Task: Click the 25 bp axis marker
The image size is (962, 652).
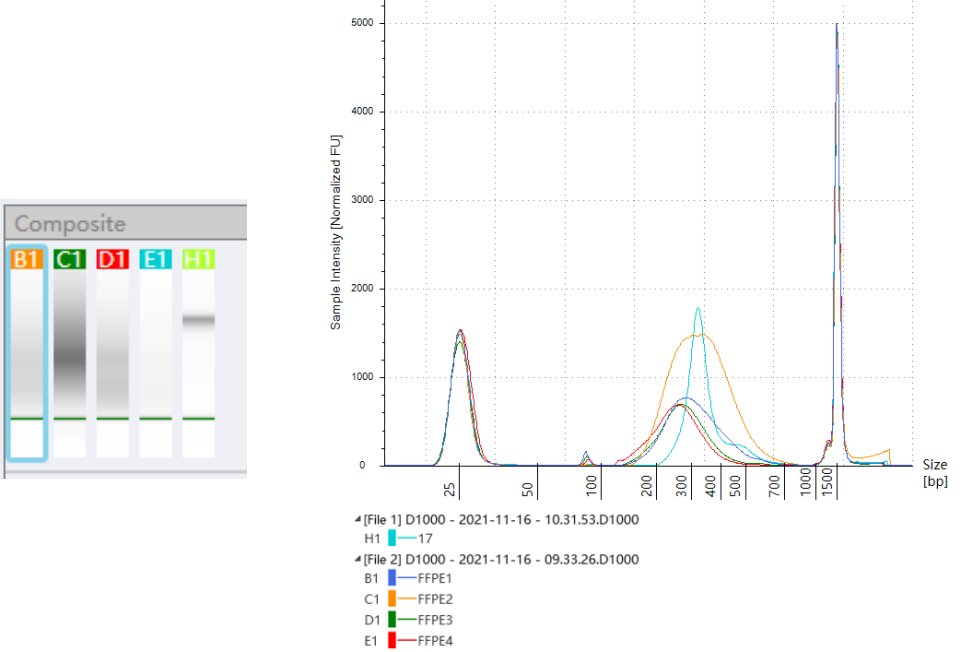Action: tap(450, 489)
